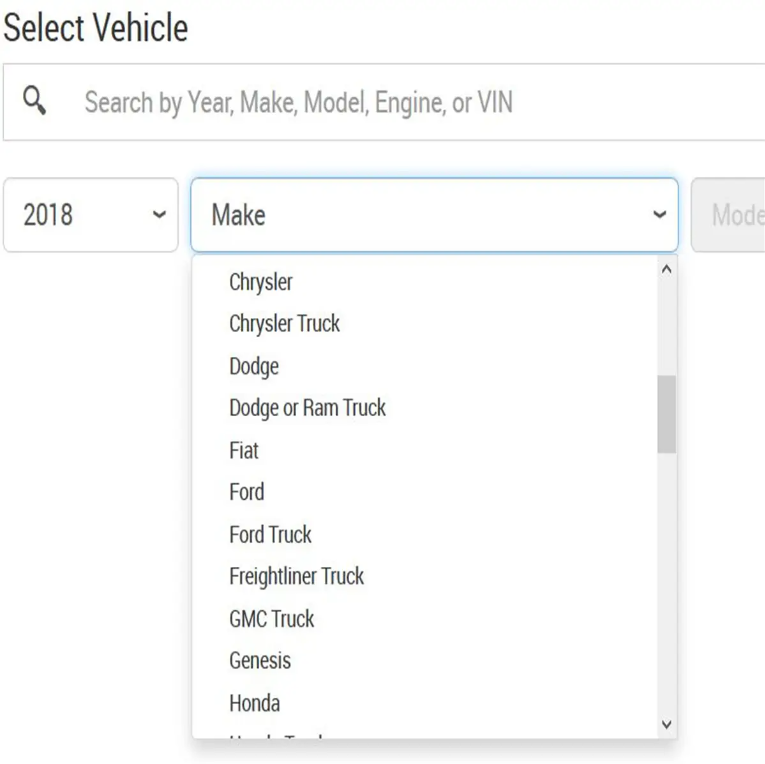Click the list scrollbar up arrow
The height and width of the screenshot is (764, 765).
point(666,269)
